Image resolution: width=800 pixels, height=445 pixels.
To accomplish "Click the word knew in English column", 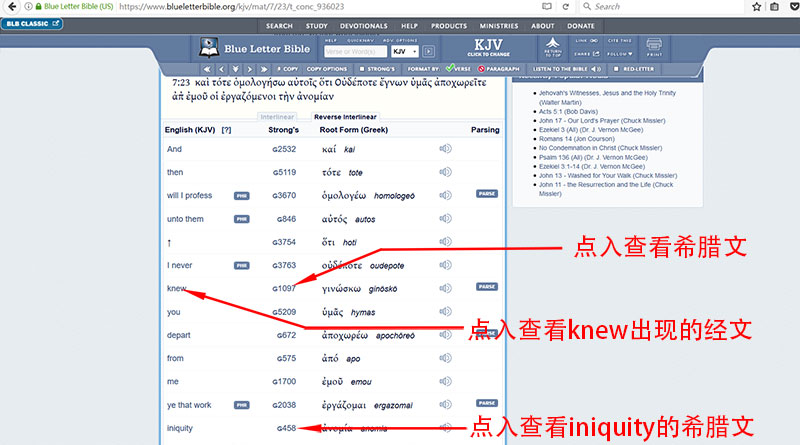I will point(177,288).
